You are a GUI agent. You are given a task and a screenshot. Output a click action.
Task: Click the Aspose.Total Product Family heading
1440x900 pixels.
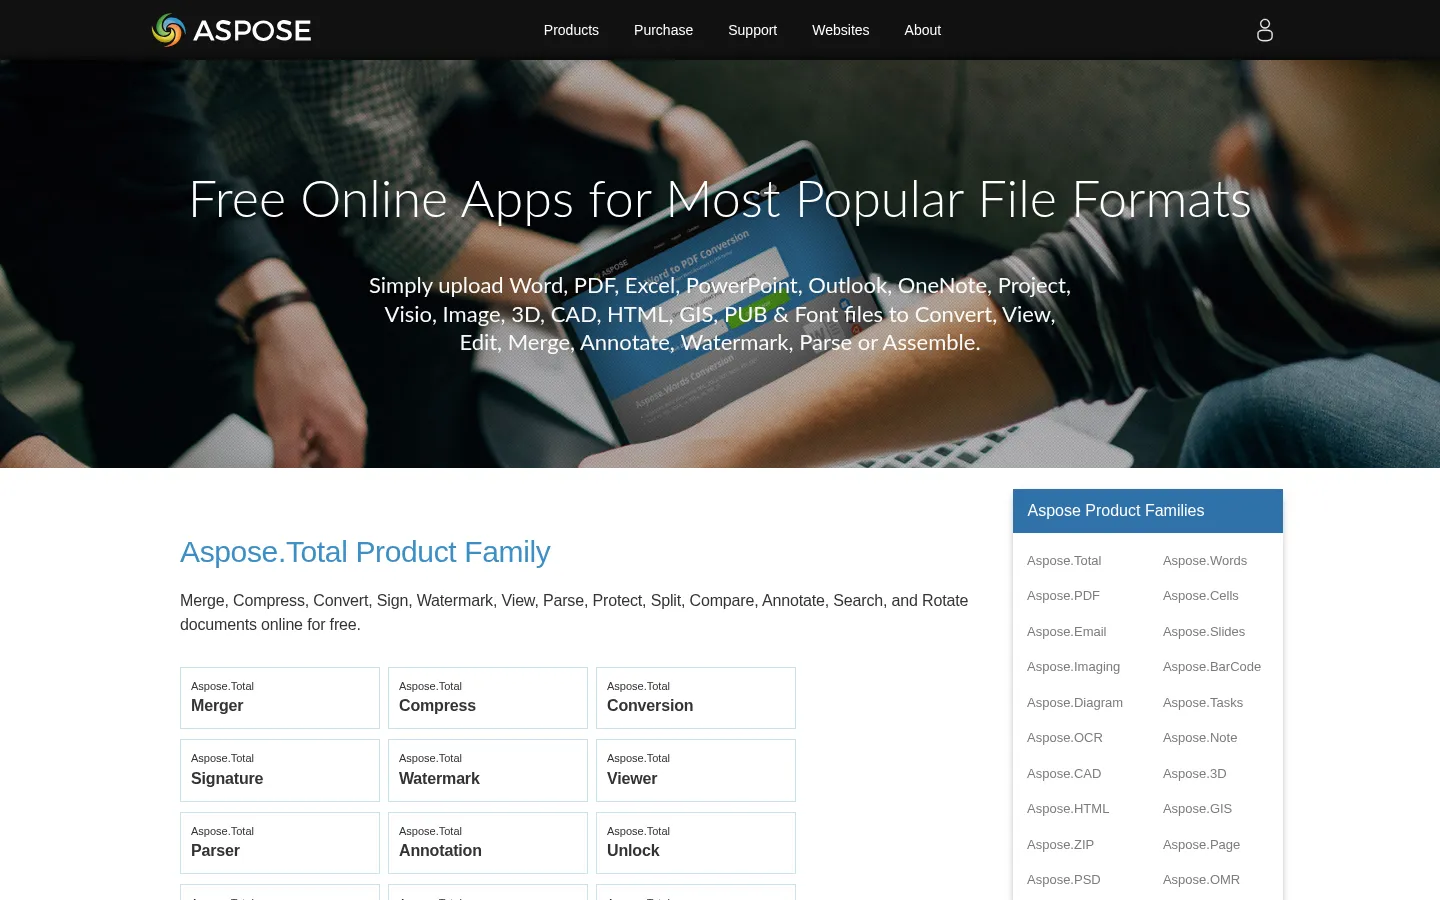point(365,552)
